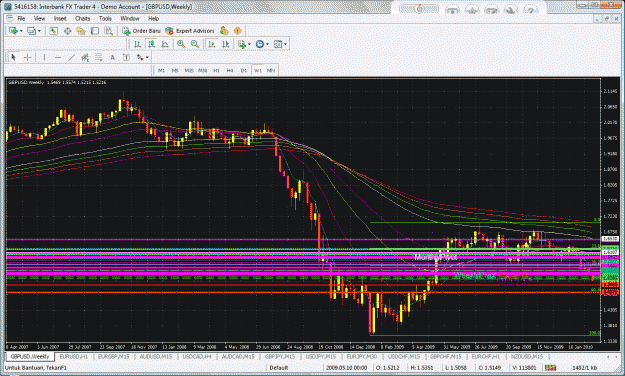Toggle the Terminal panel icon
Screen dimensions: 625x376
[x=94, y=31]
